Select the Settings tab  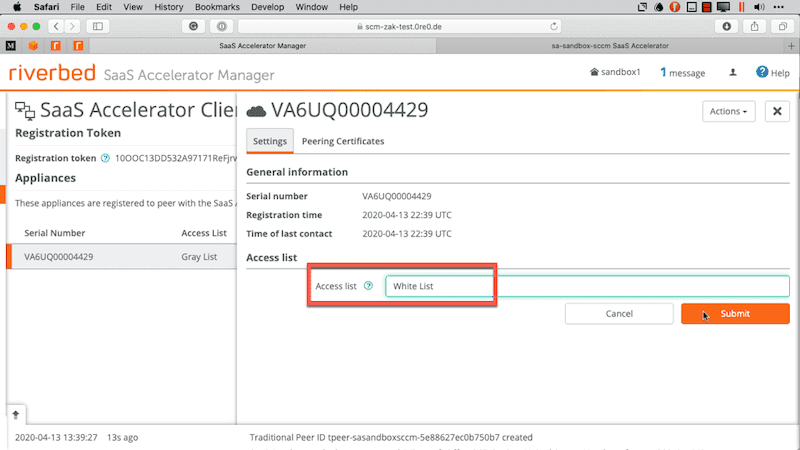click(x=270, y=141)
